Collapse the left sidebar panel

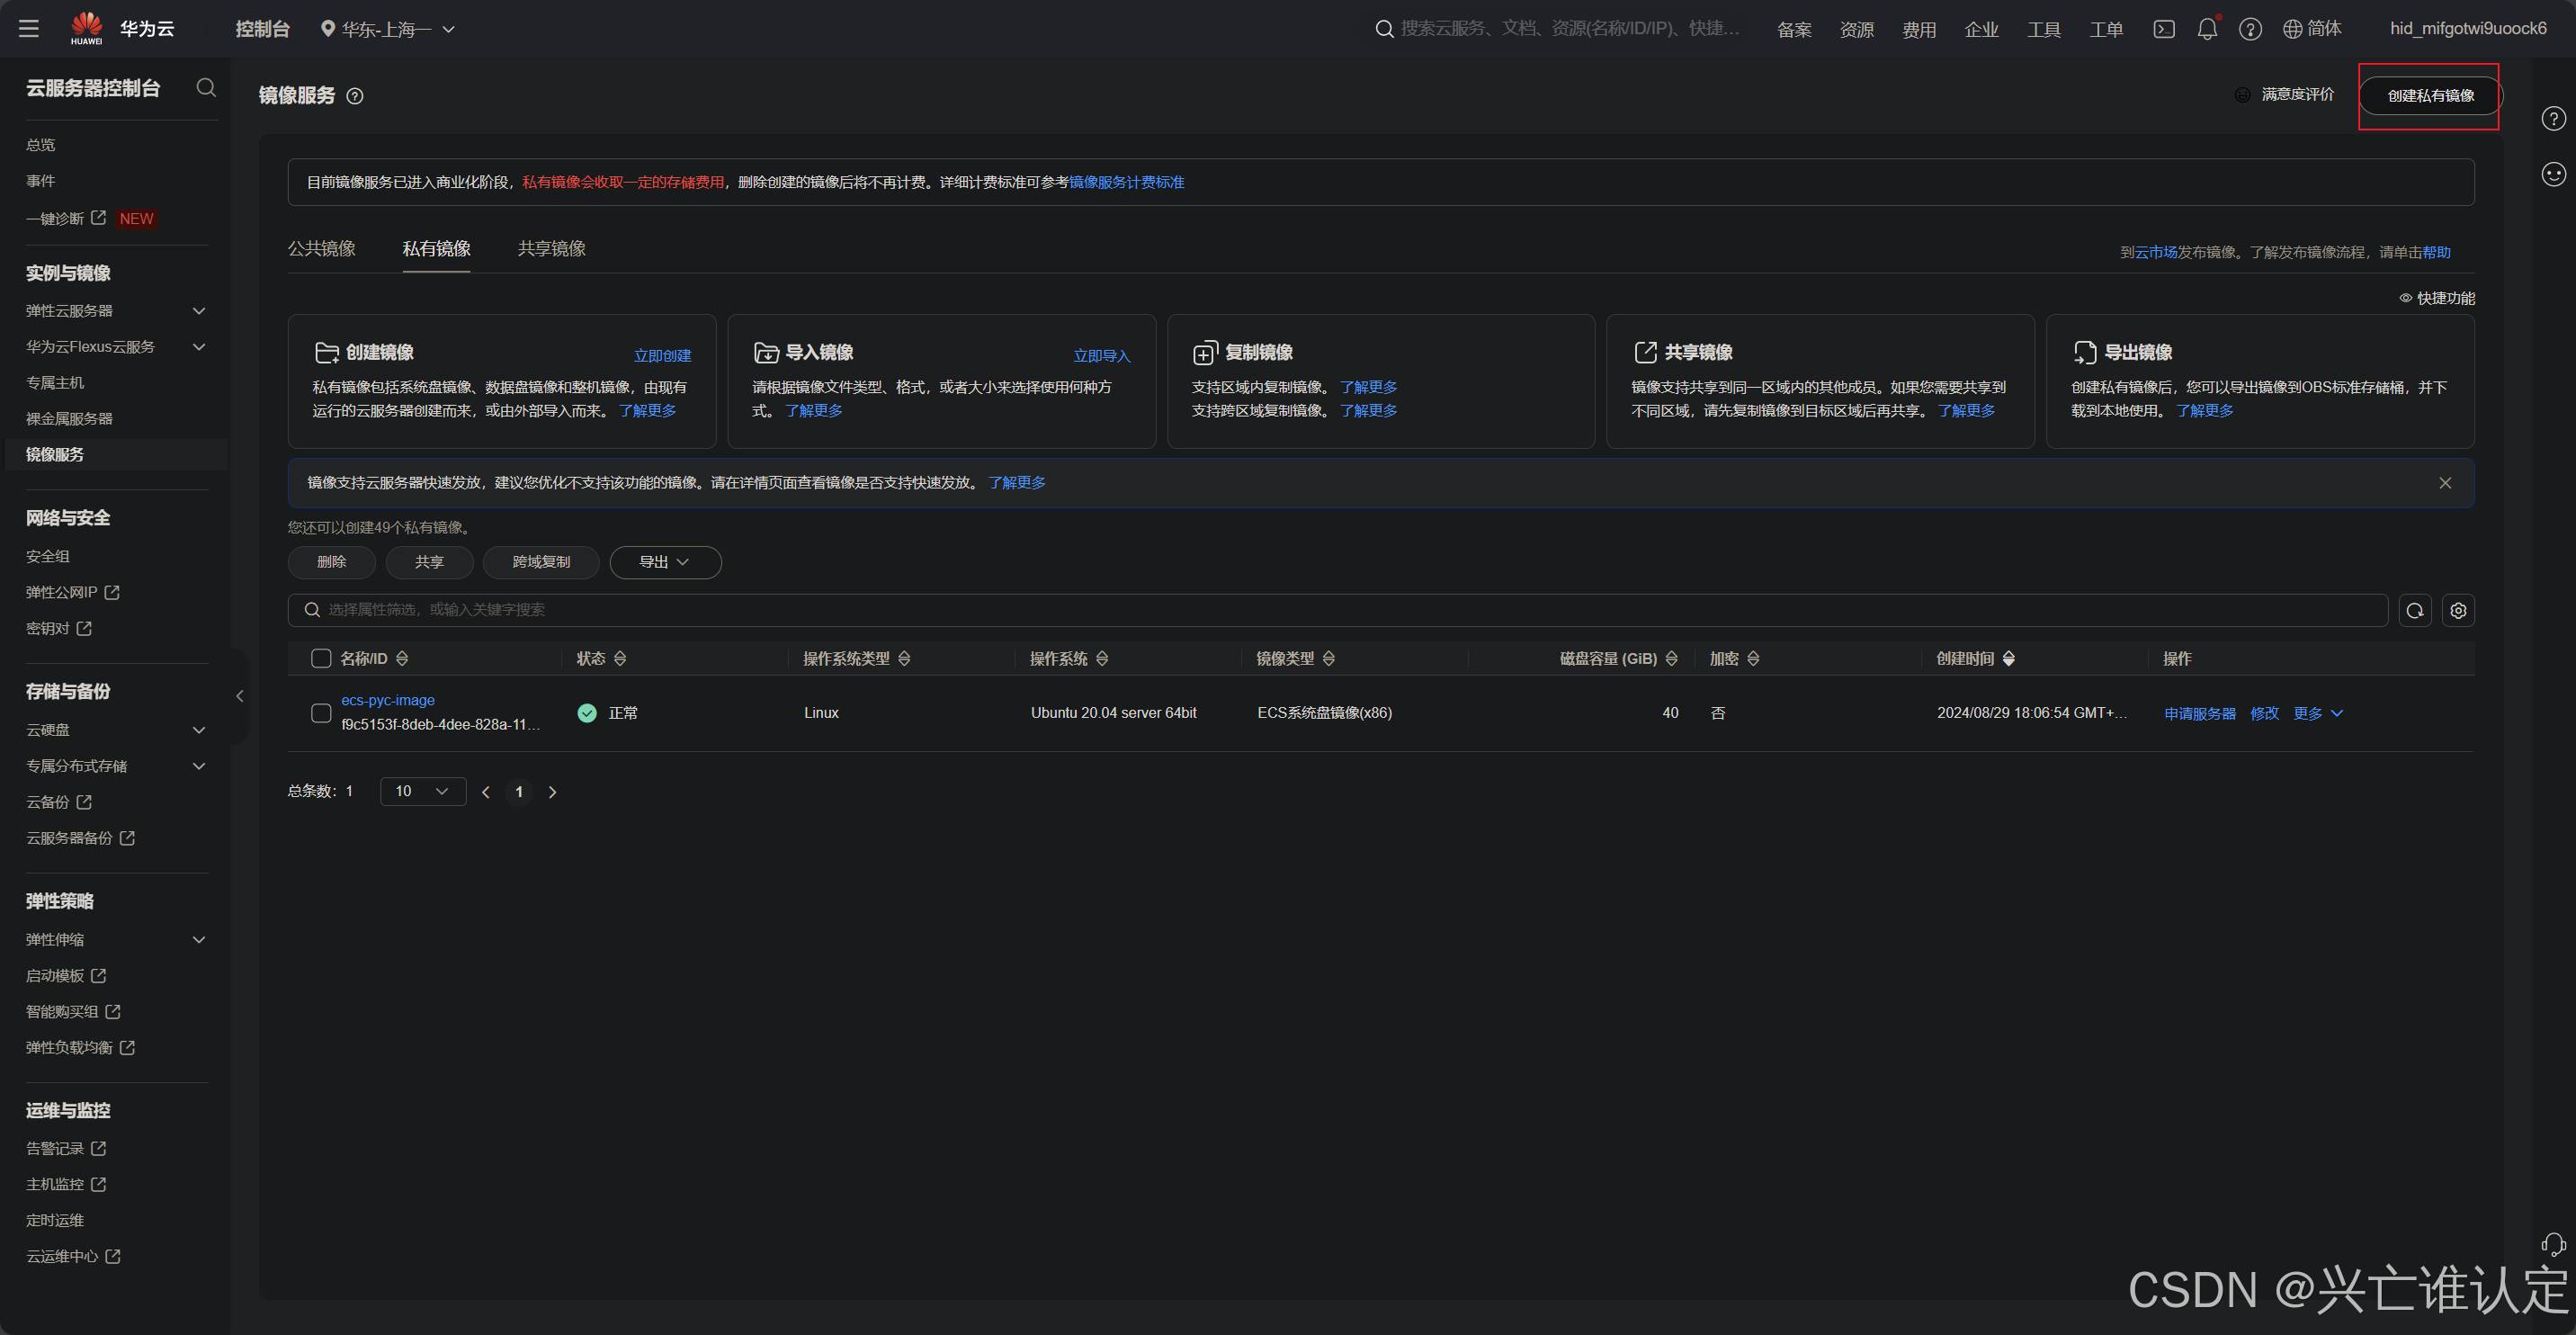click(x=239, y=696)
